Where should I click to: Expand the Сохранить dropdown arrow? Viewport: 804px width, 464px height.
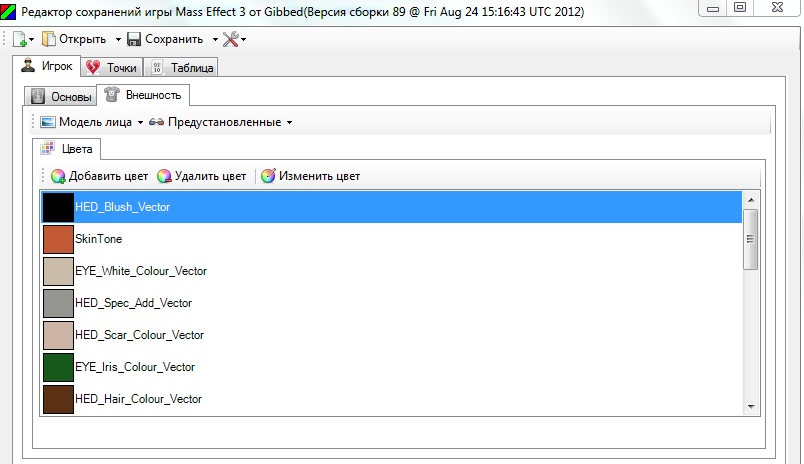[x=215, y=39]
